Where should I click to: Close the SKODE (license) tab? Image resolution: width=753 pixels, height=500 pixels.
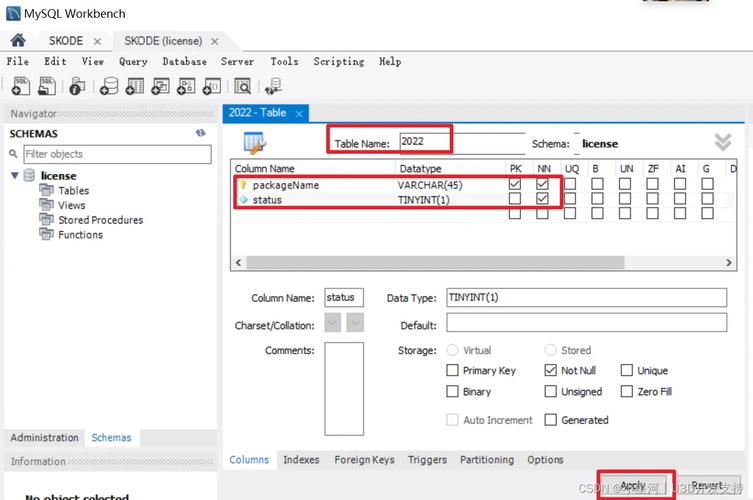pyautogui.click(x=215, y=41)
